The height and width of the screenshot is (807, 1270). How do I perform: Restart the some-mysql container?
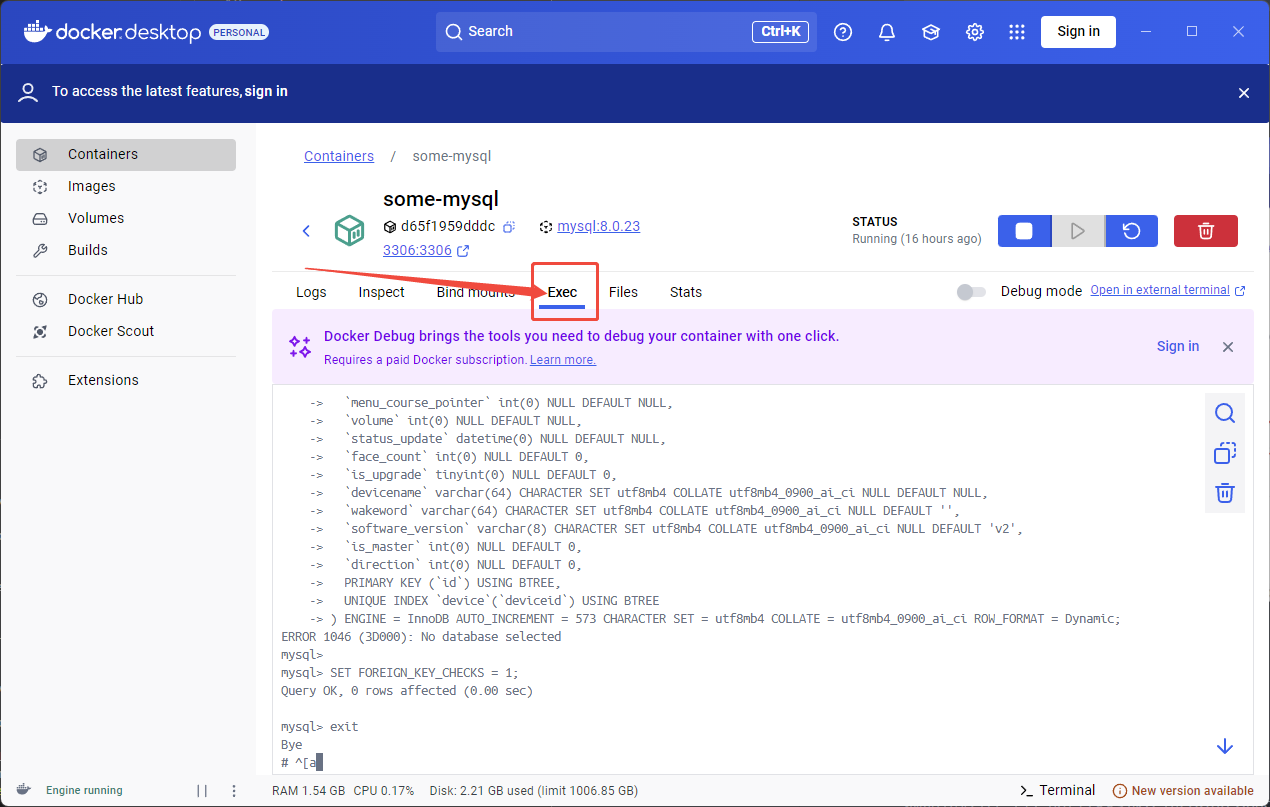[x=1132, y=231]
